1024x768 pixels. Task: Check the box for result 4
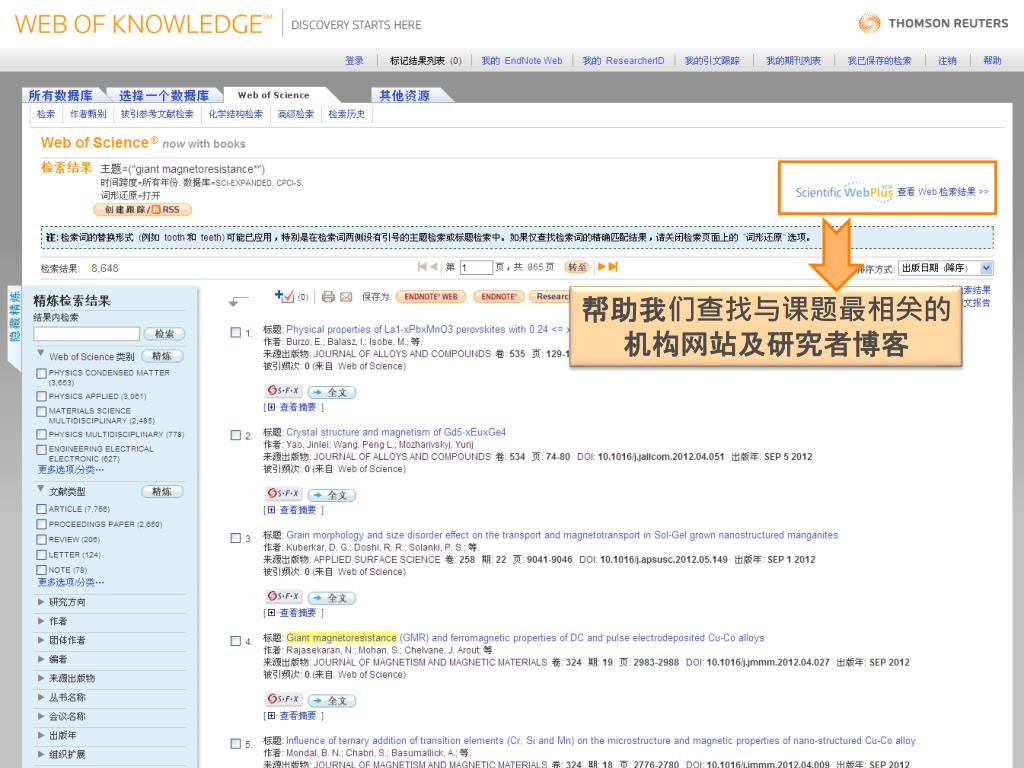[x=236, y=641]
